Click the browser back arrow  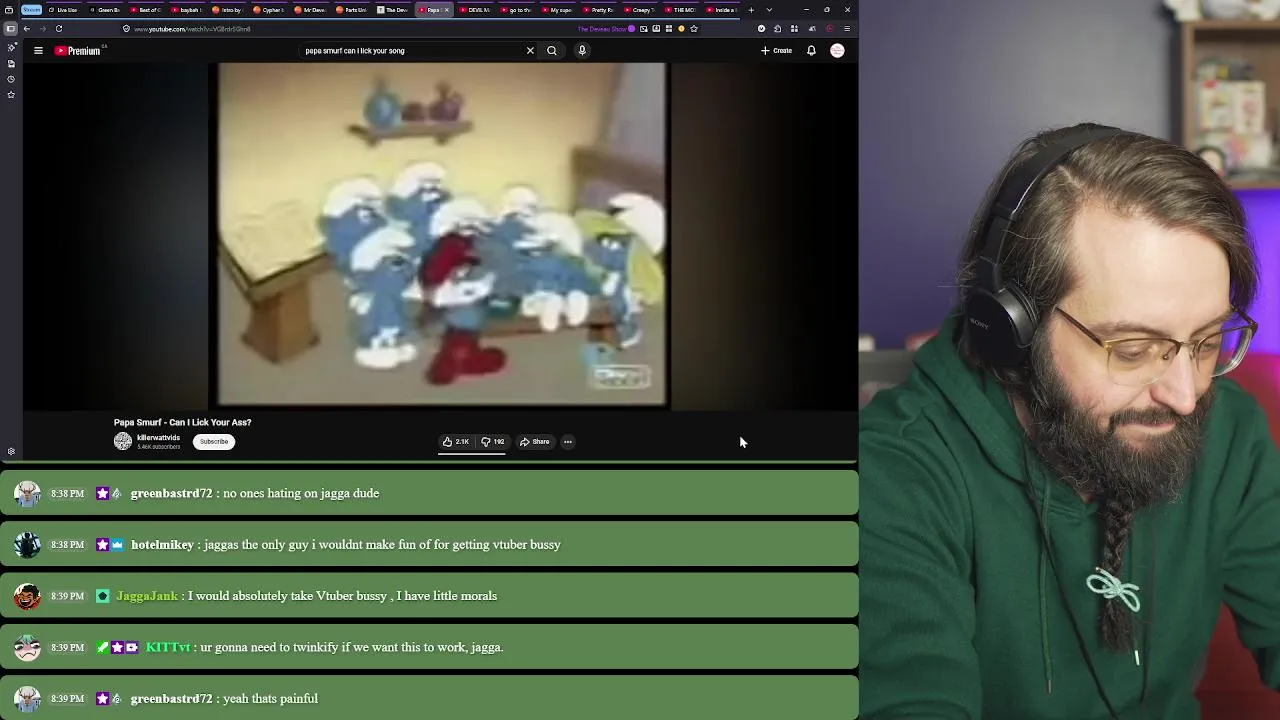[27, 29]
